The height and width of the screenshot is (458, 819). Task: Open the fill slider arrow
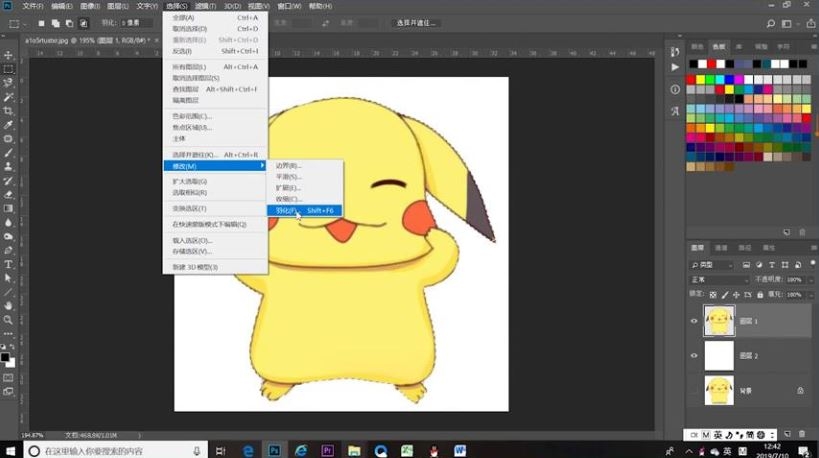811,295
